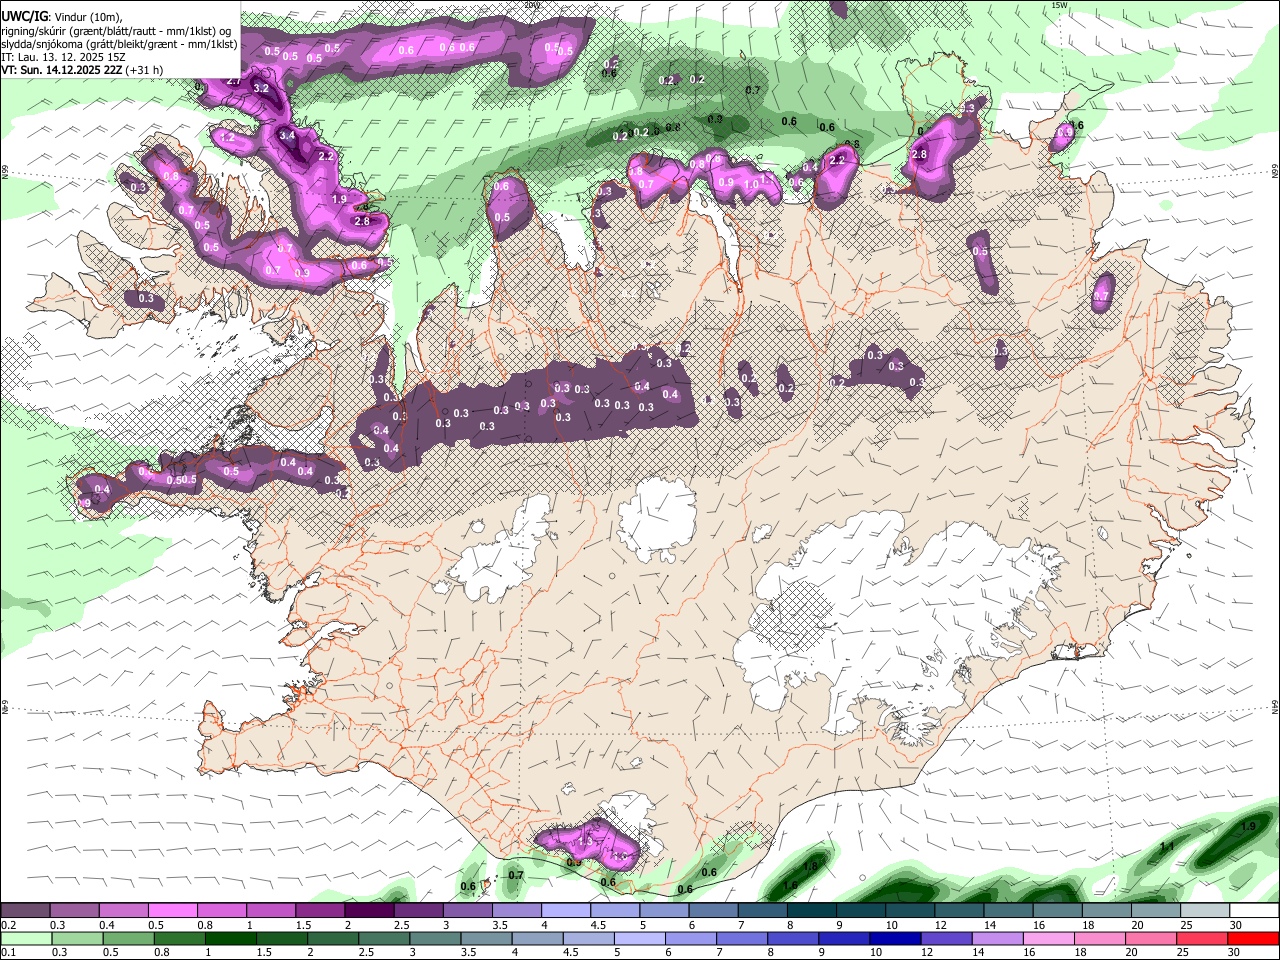Click the '0.4' label on the snow scale
This screenshot has height=960, width=1280.
coord(107,925)
